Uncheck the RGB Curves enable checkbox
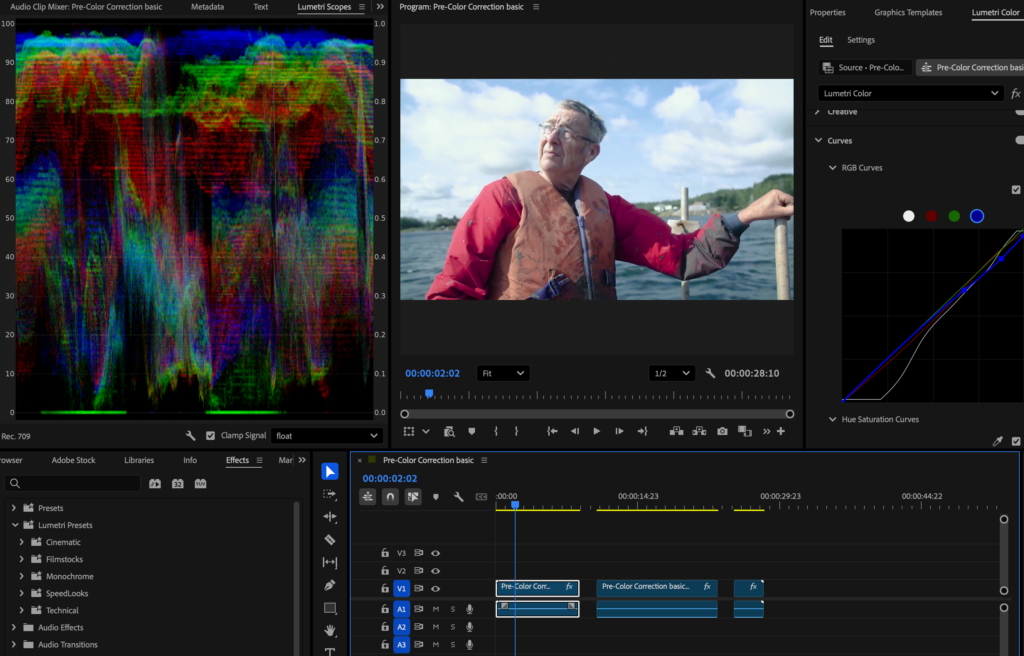This screenshot has height=656, width=1024. (1016, 190)
